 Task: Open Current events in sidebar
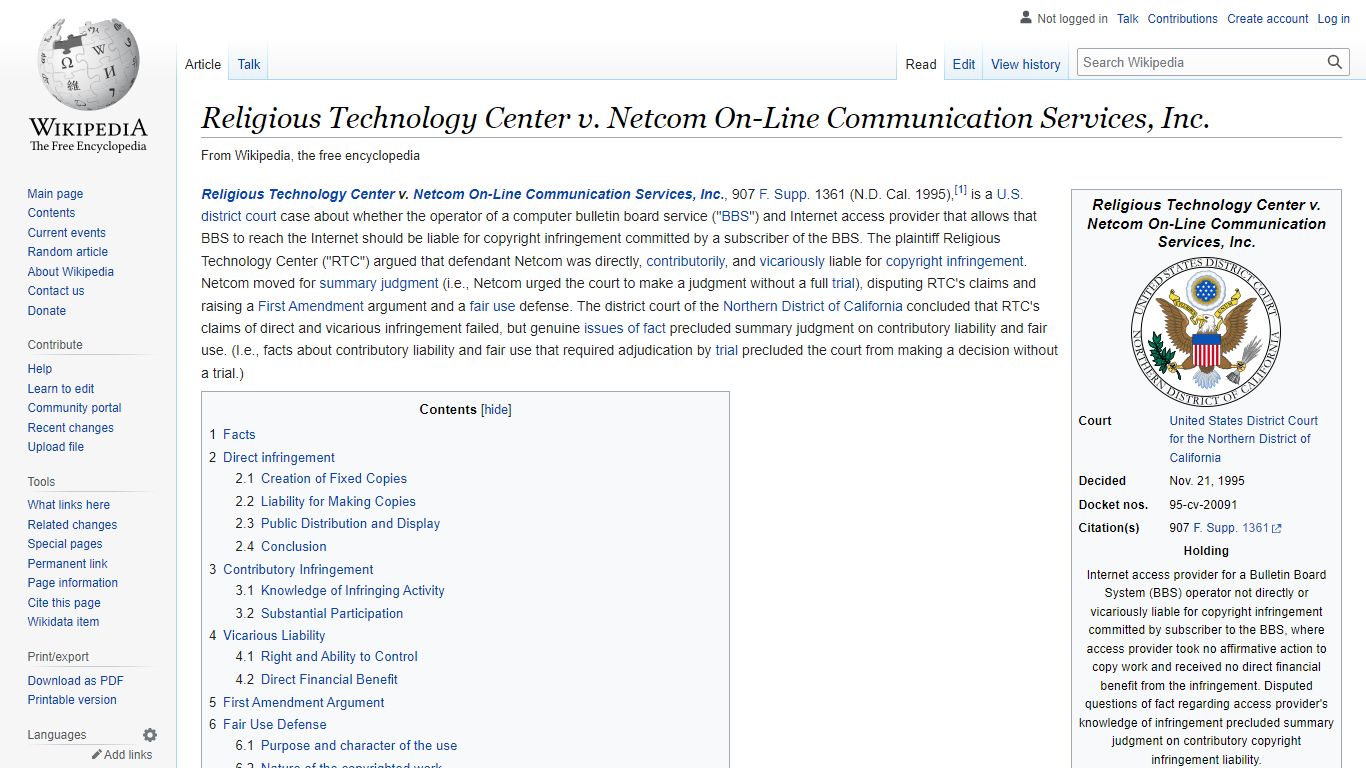click(66, 233)
